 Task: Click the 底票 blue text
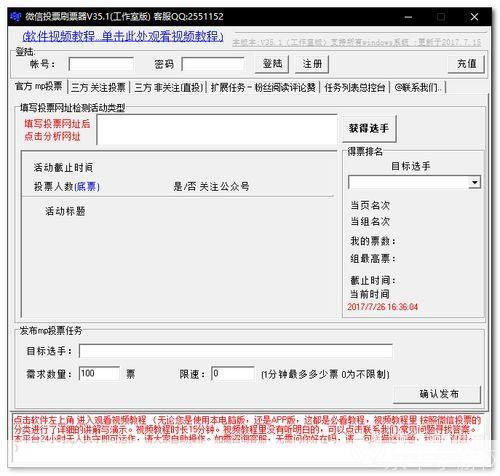[x=87, y=186]
